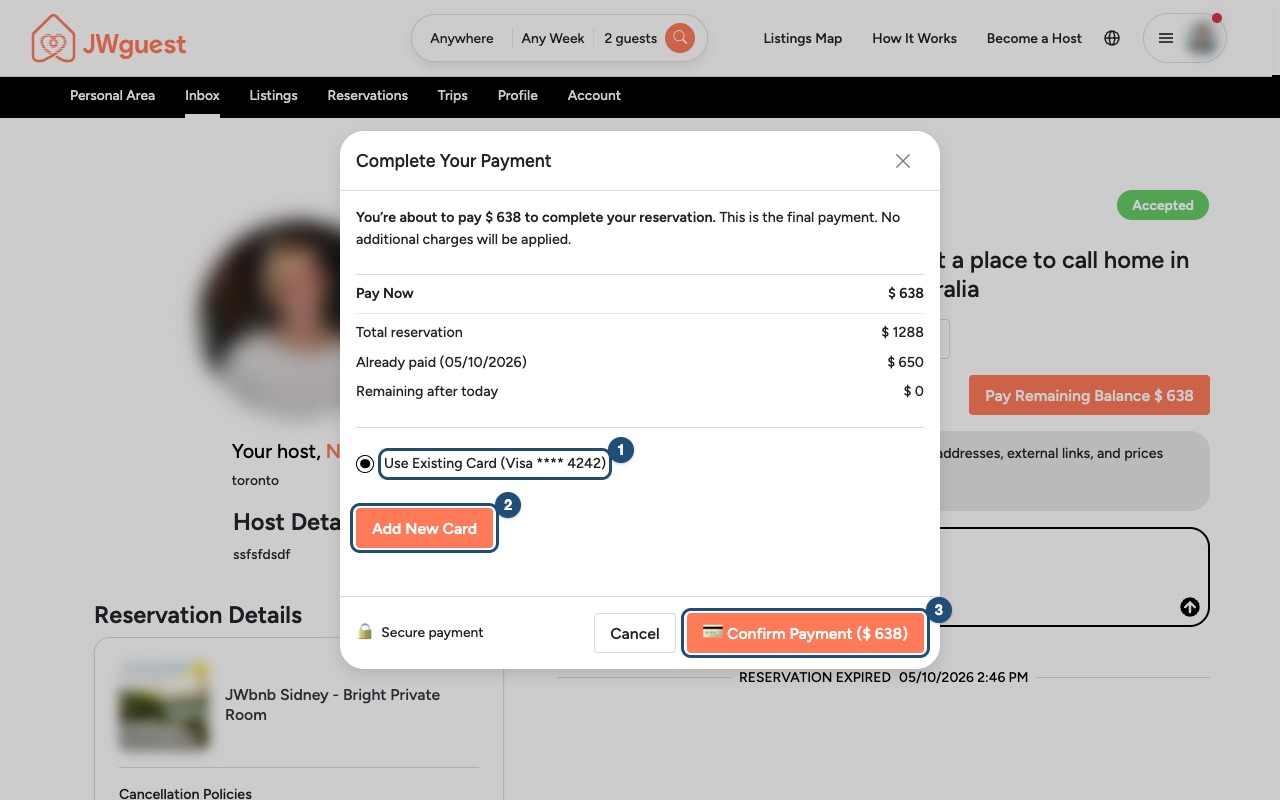Viewport: 1280px width, 800px height.
Task: Click the JWguest heart house logo
Action: coord(54,39)
